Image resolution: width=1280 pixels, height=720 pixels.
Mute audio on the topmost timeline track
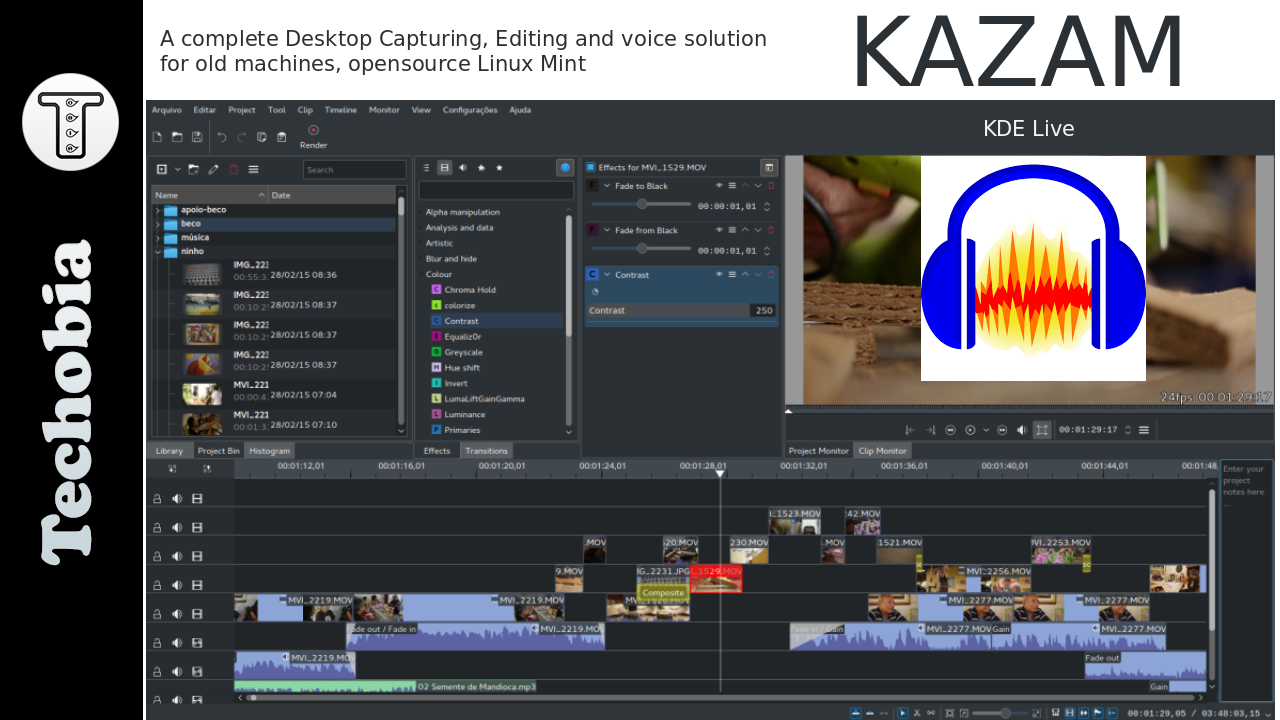(177, 499)
